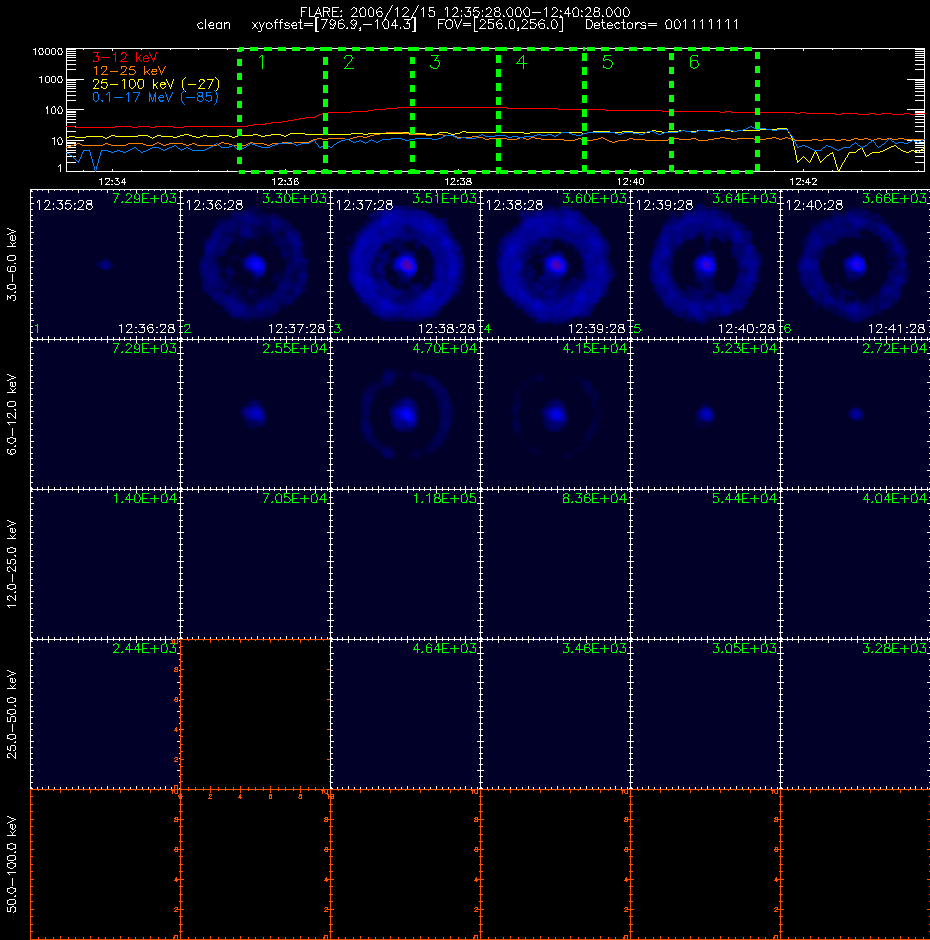This screenshot has height=940, width=930.
Task: Click the '12:34' time axis label
Action: coord(112,181)
